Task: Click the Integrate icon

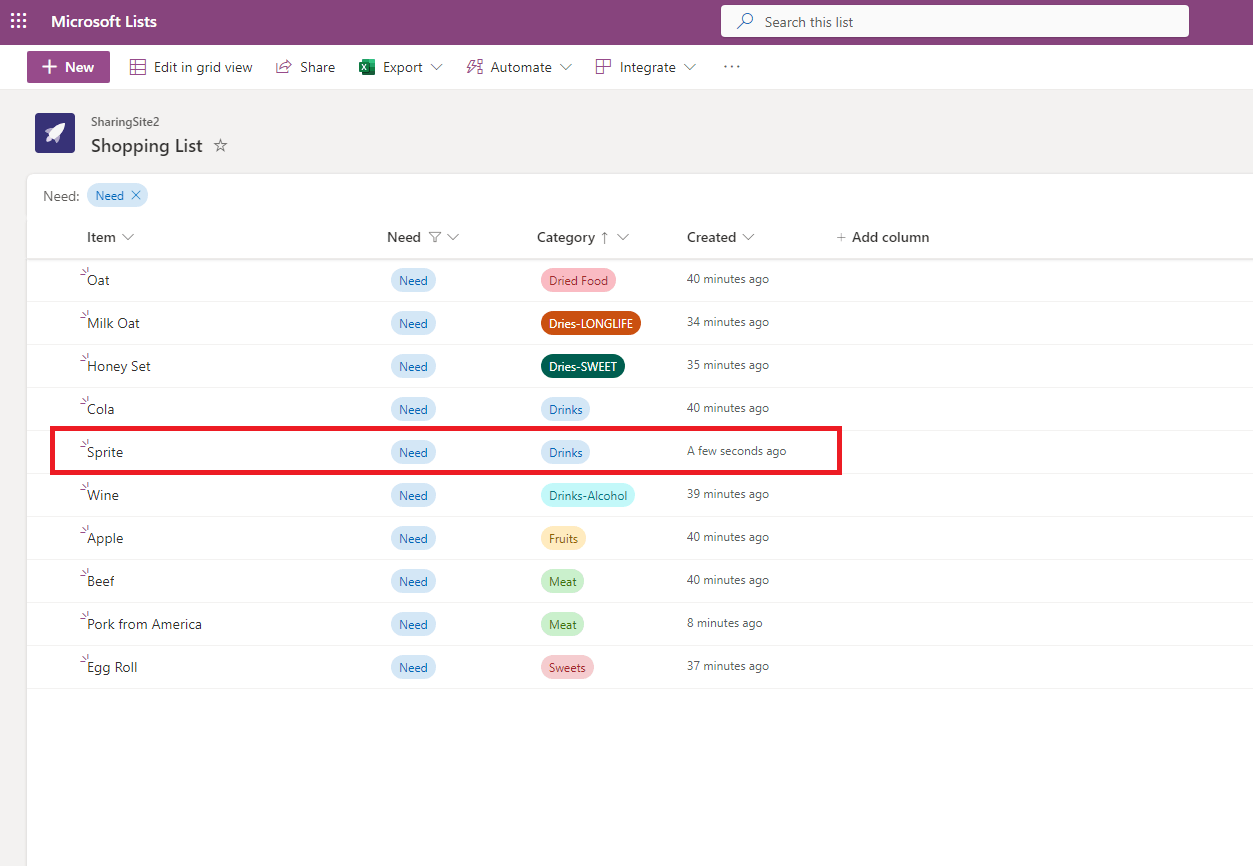Action: (x=603, y=67)
